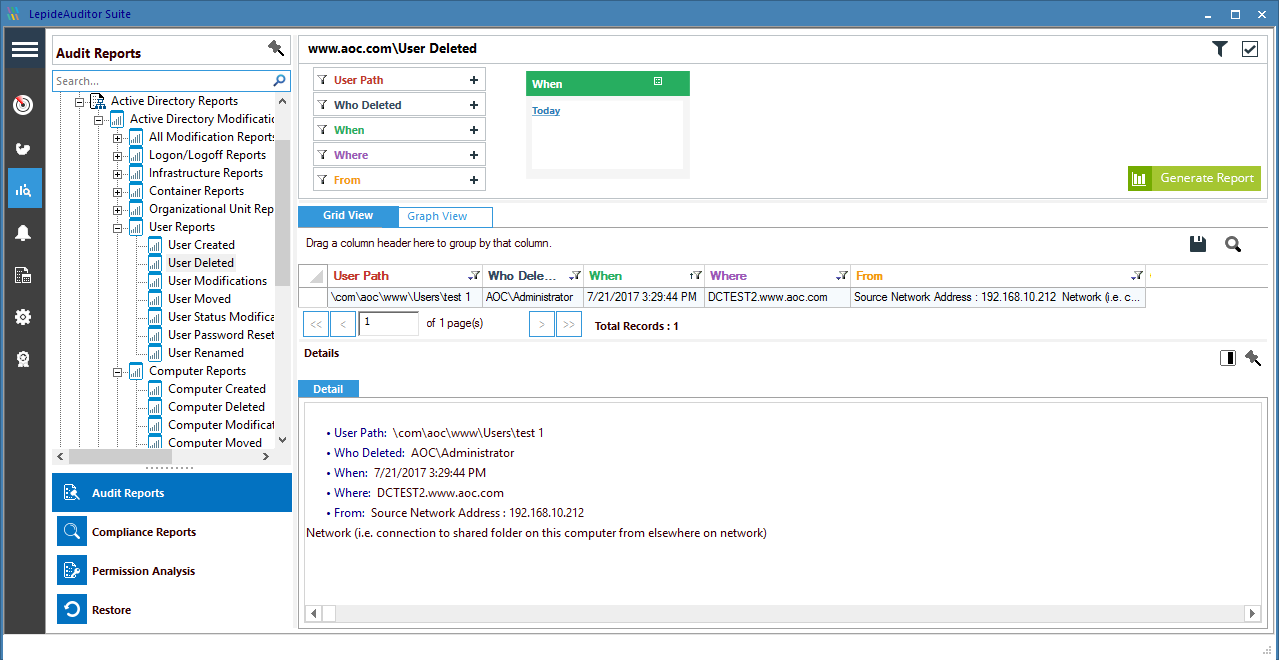The width and height of the screenshot is (1279, 660).
Task: Switch to the Grid View tab
Action: pos(348,216)
